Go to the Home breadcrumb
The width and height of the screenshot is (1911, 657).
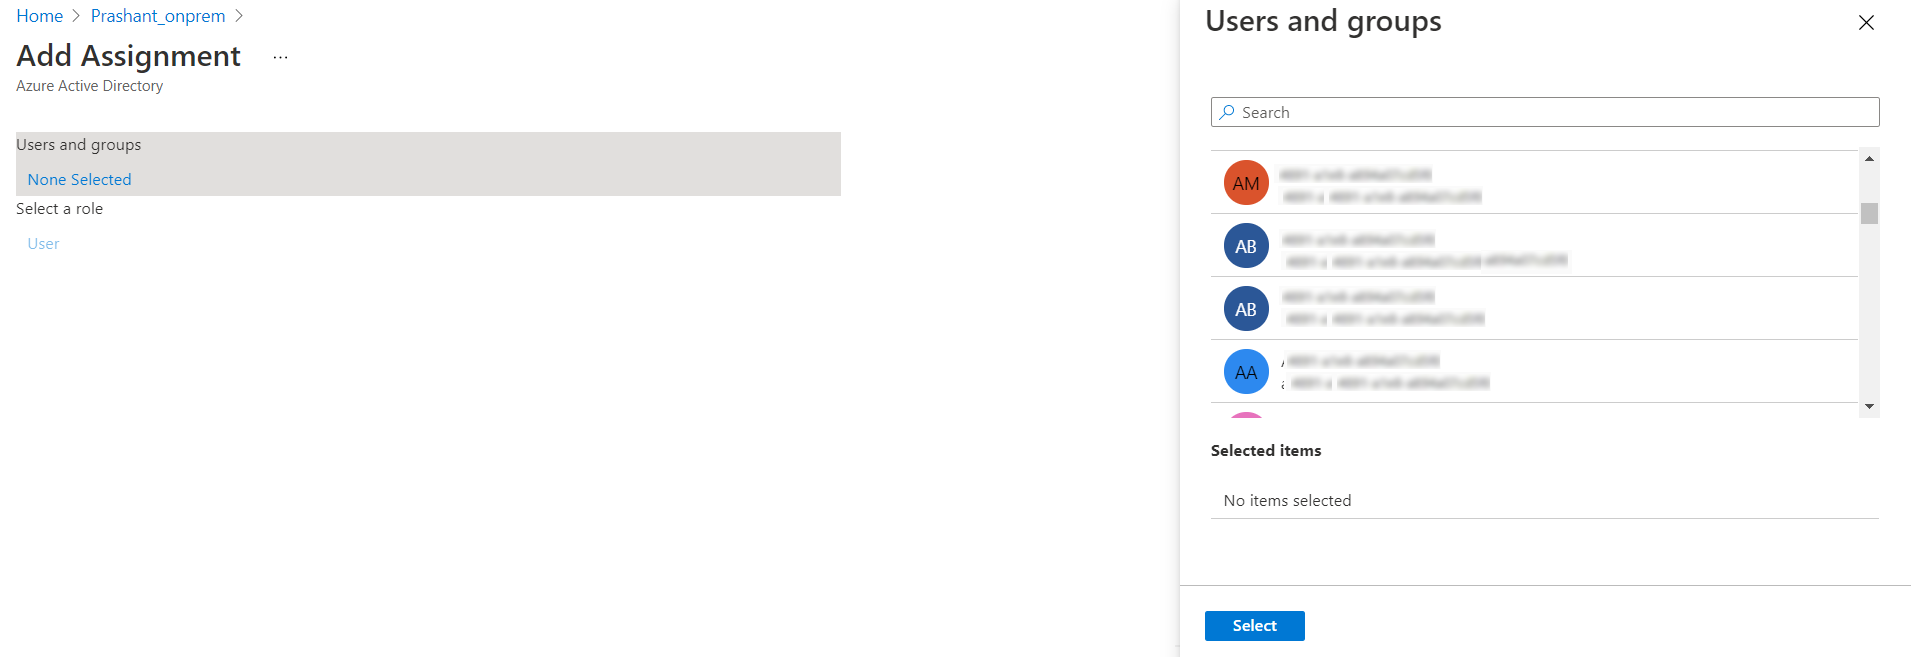pos(39,16)
